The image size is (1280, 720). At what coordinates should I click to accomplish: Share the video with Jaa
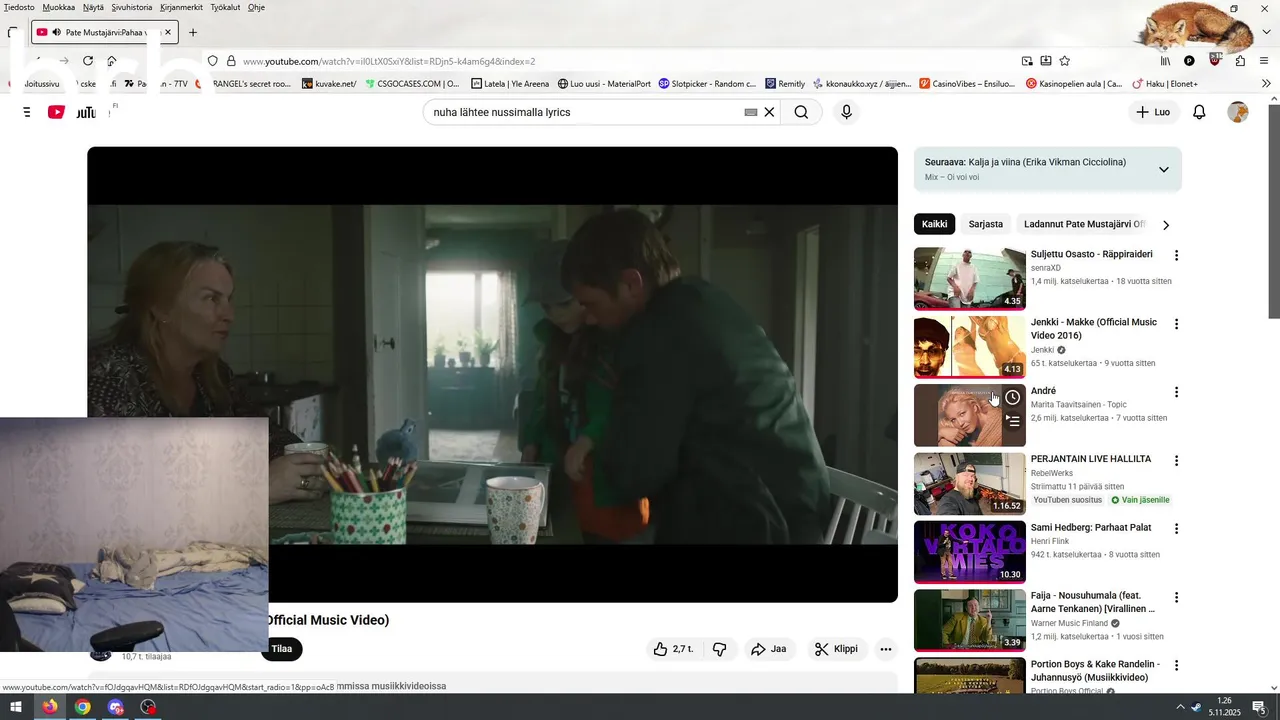click(x=768, y=649)
